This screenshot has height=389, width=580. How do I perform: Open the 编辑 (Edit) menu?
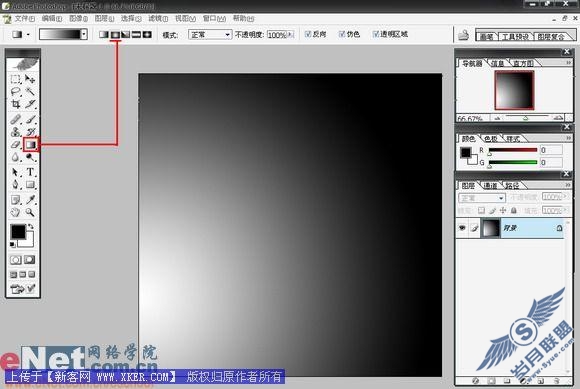52,18
